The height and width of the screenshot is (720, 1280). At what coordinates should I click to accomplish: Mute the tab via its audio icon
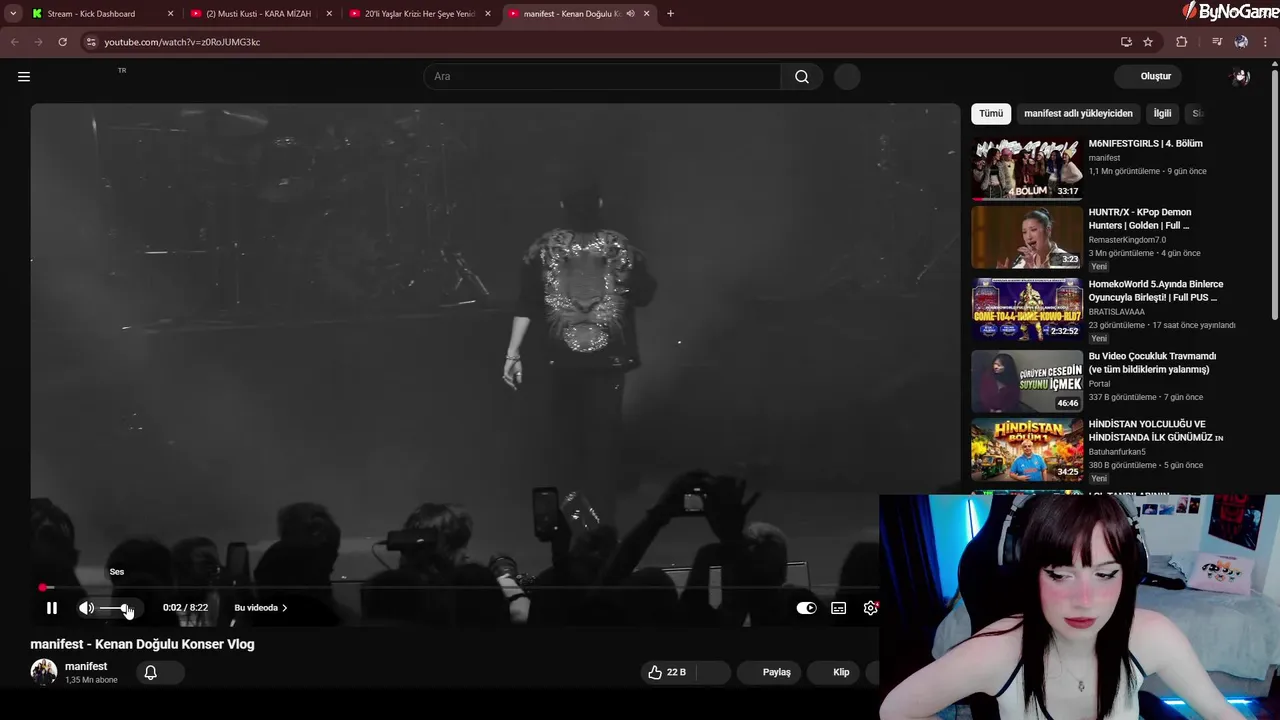pos(630,14)
